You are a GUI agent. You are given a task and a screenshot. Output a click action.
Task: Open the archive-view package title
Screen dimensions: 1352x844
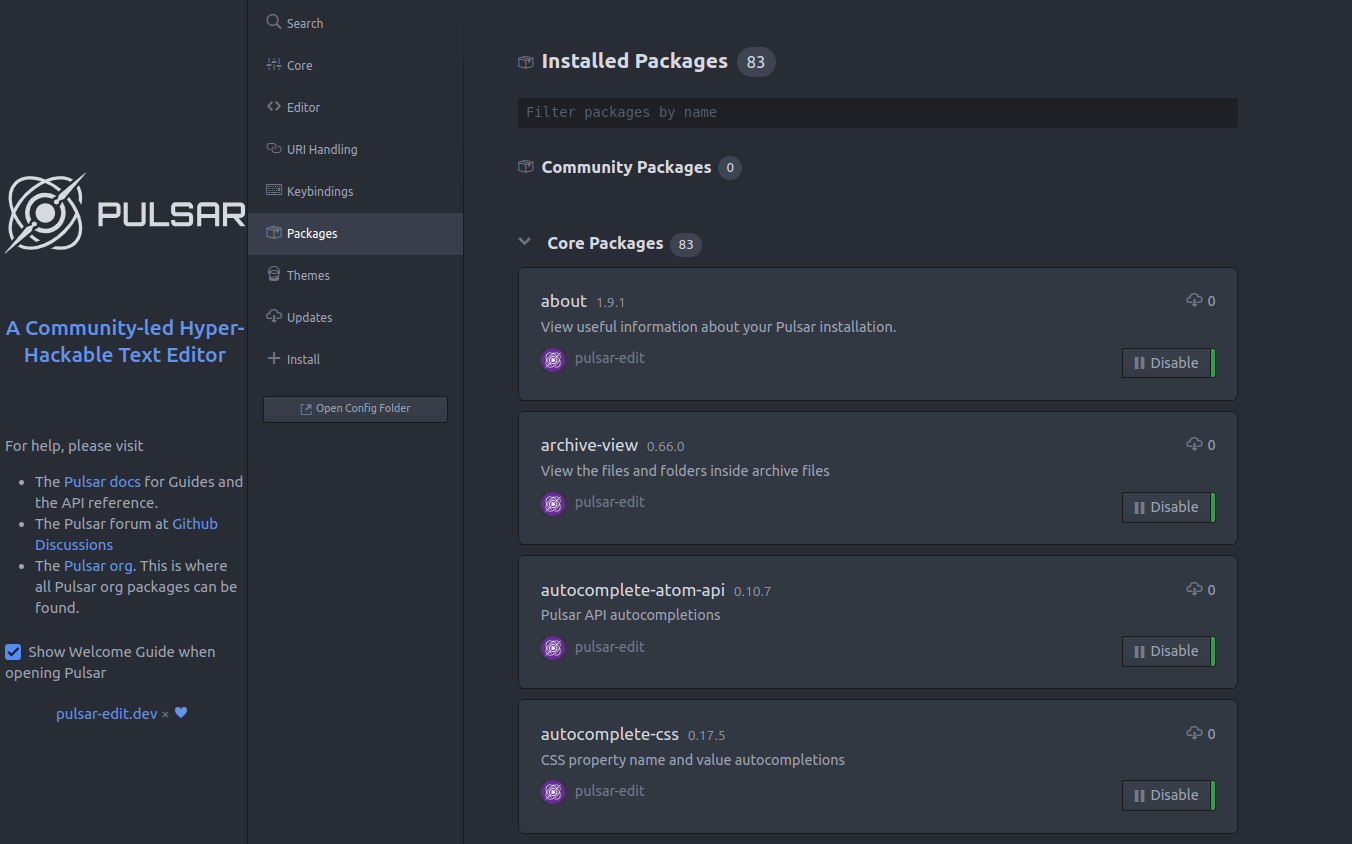click(589, 445)
